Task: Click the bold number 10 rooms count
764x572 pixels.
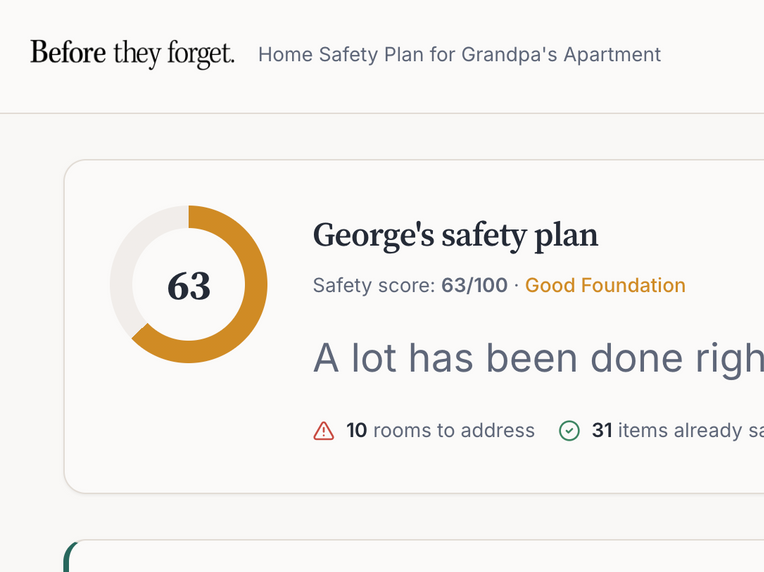Action: click(357, 431)
